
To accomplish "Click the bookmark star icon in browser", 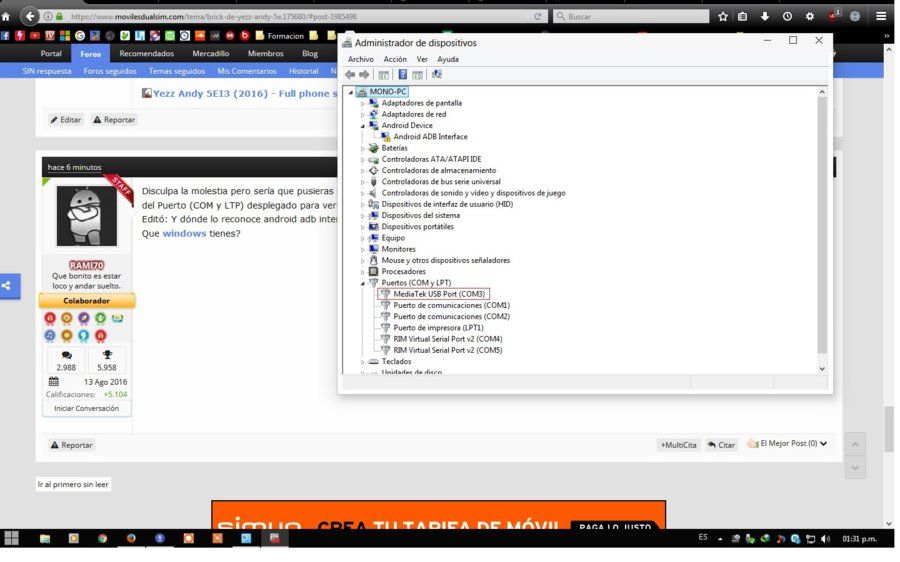I will coord(723,17).
